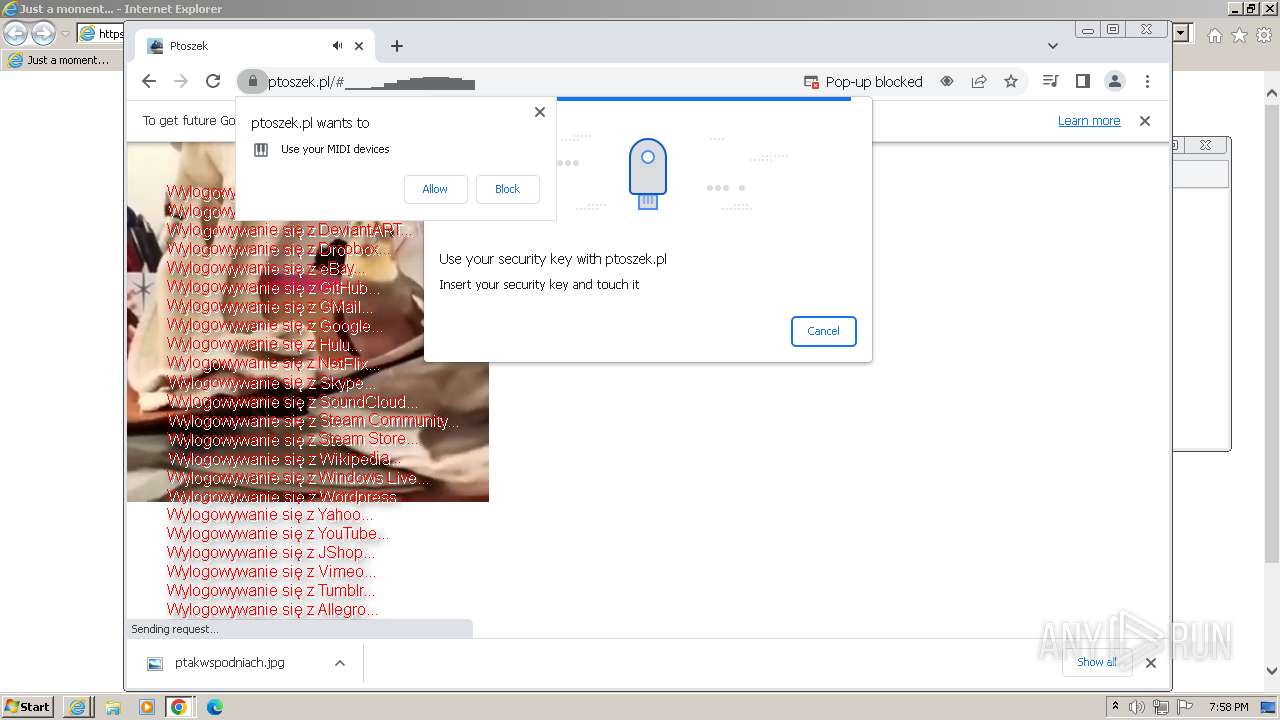This screenshot has width=1280, height=720.
Task: Allow MIDI device access
Action: (x=435, y=189)
